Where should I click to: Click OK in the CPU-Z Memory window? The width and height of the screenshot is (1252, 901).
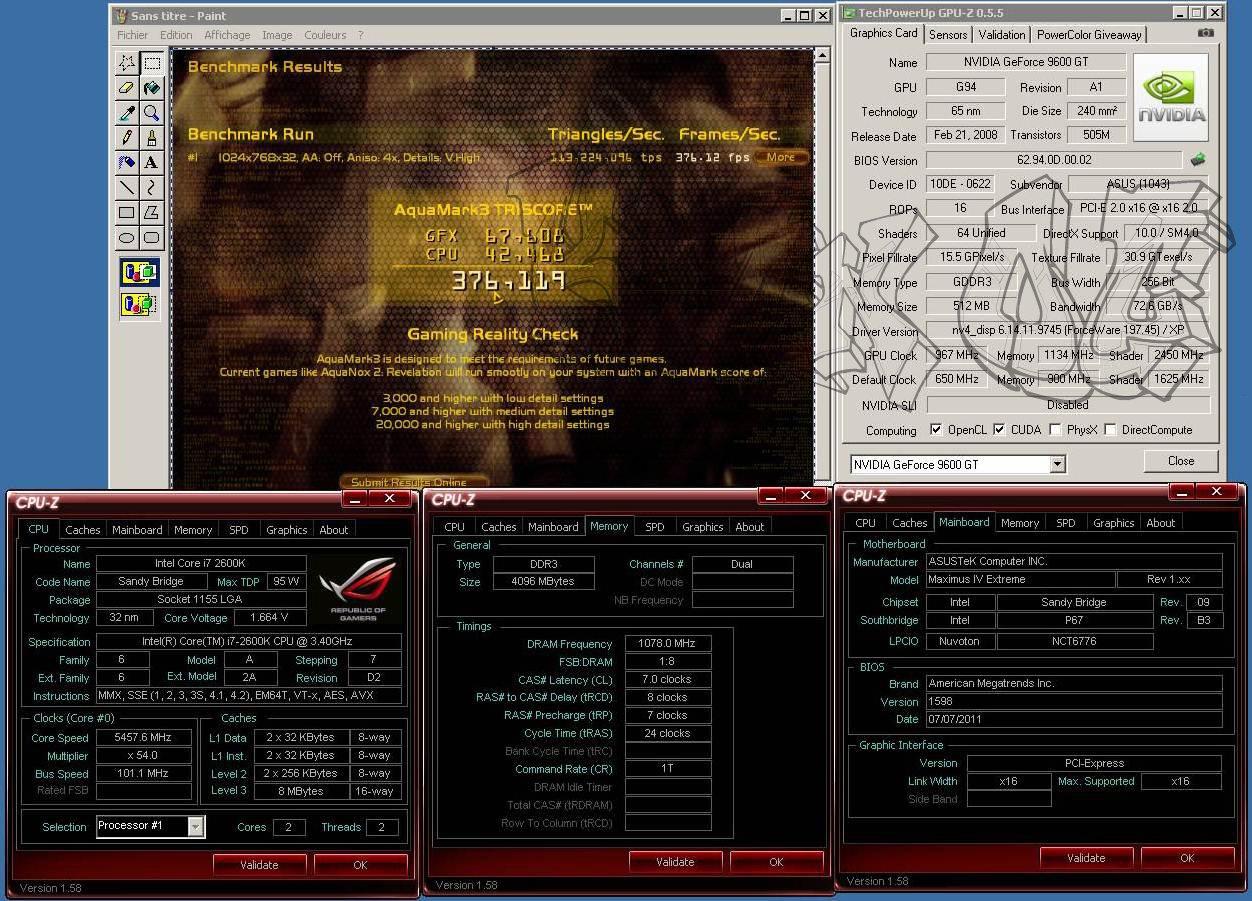click(x=776, y=862)
